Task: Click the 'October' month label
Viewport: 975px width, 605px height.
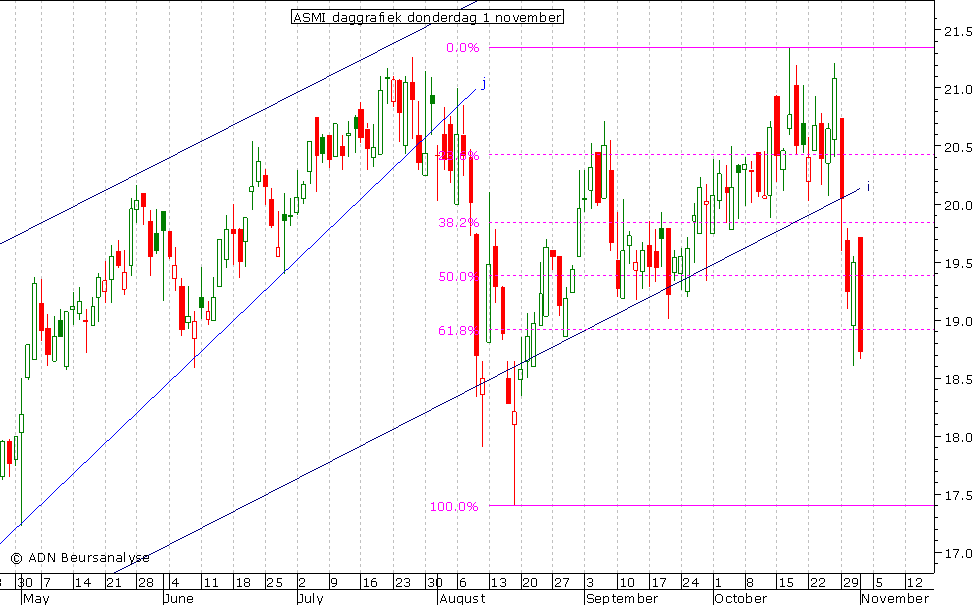Action: (741, 598)
